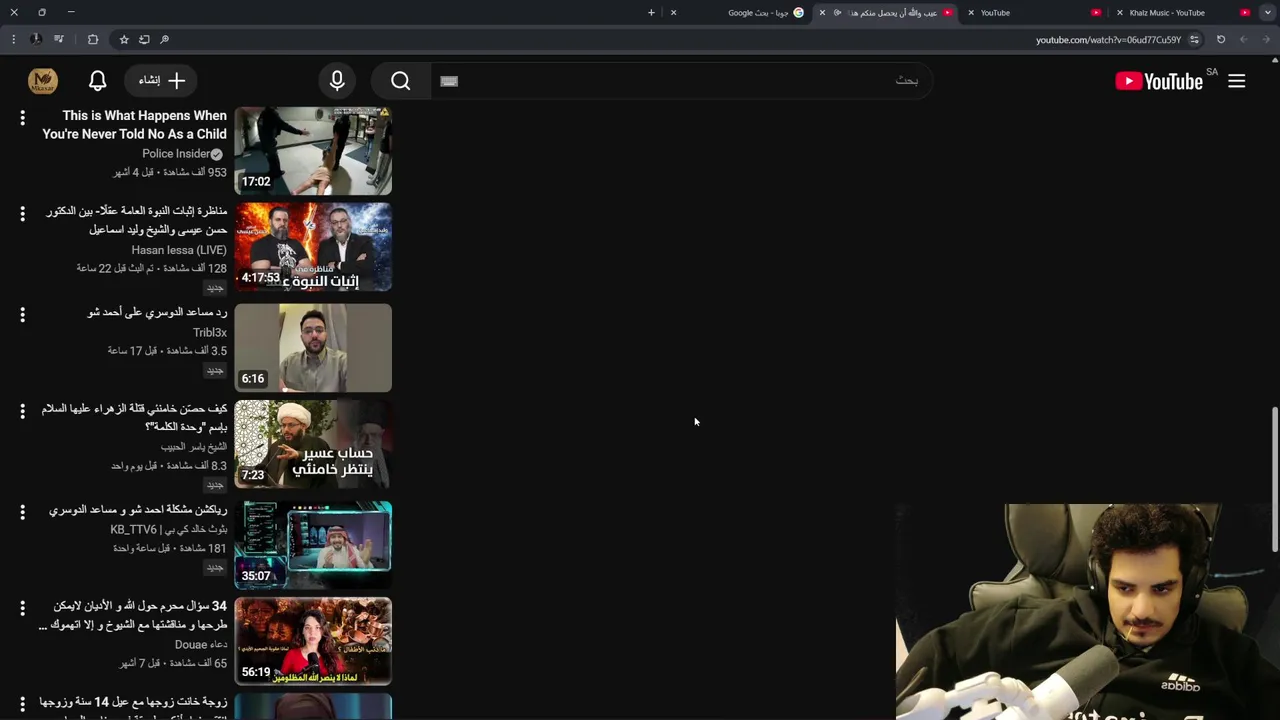Open the on-screen keyboard in the search box

[449, 81]
